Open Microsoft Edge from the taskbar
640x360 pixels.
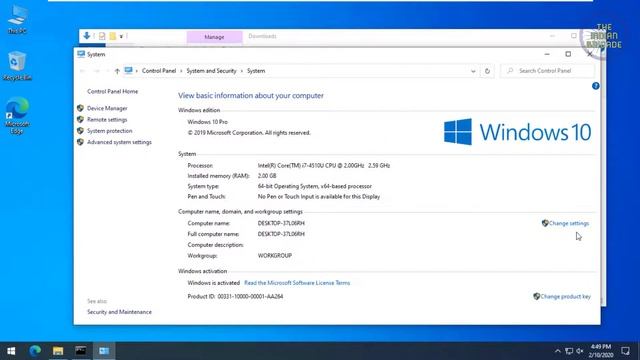pos(35,351)
